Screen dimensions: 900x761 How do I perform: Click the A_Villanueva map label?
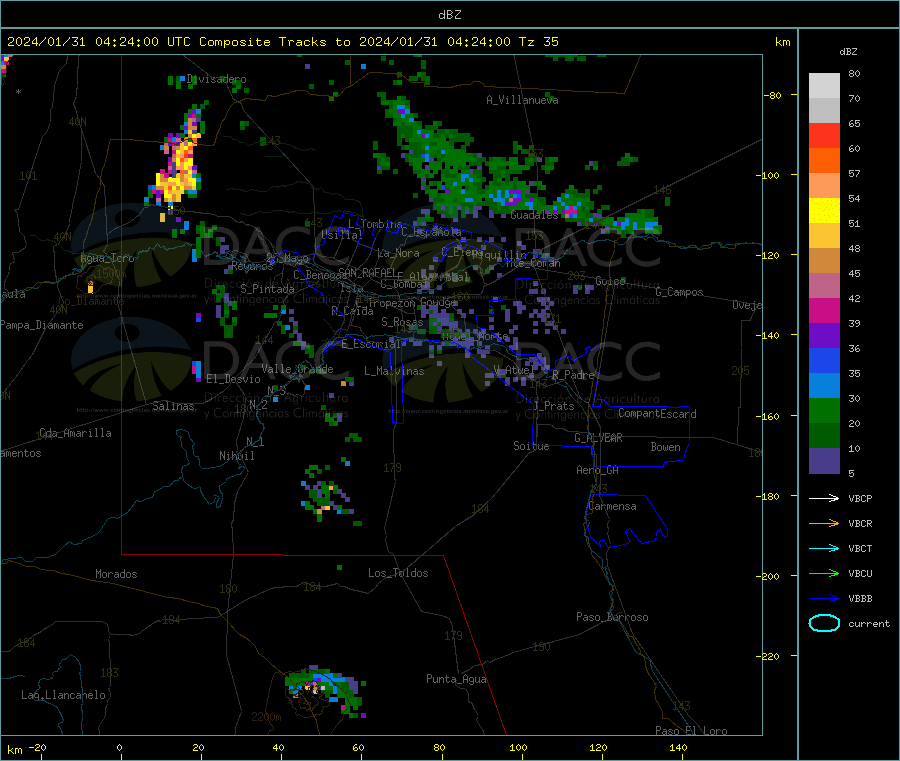click(x=522, y=100)
